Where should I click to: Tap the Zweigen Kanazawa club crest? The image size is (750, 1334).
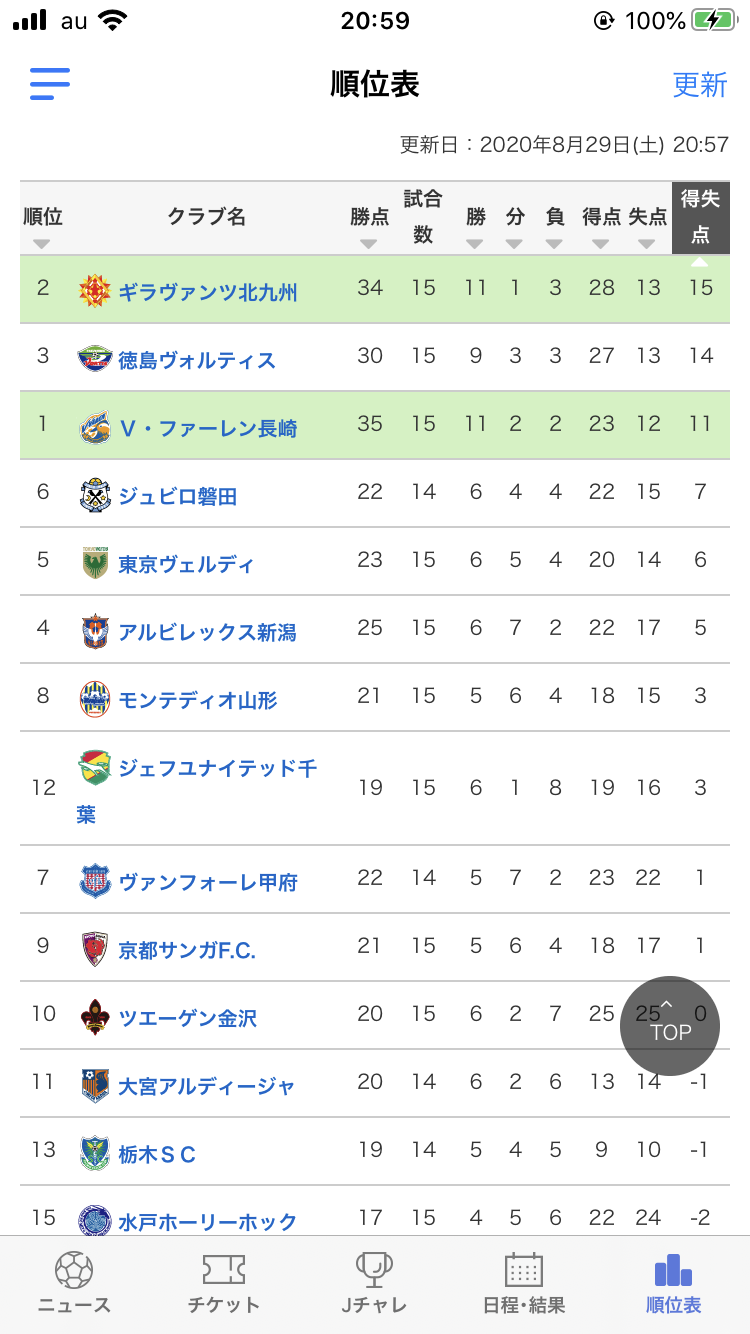click(94, 1017)
